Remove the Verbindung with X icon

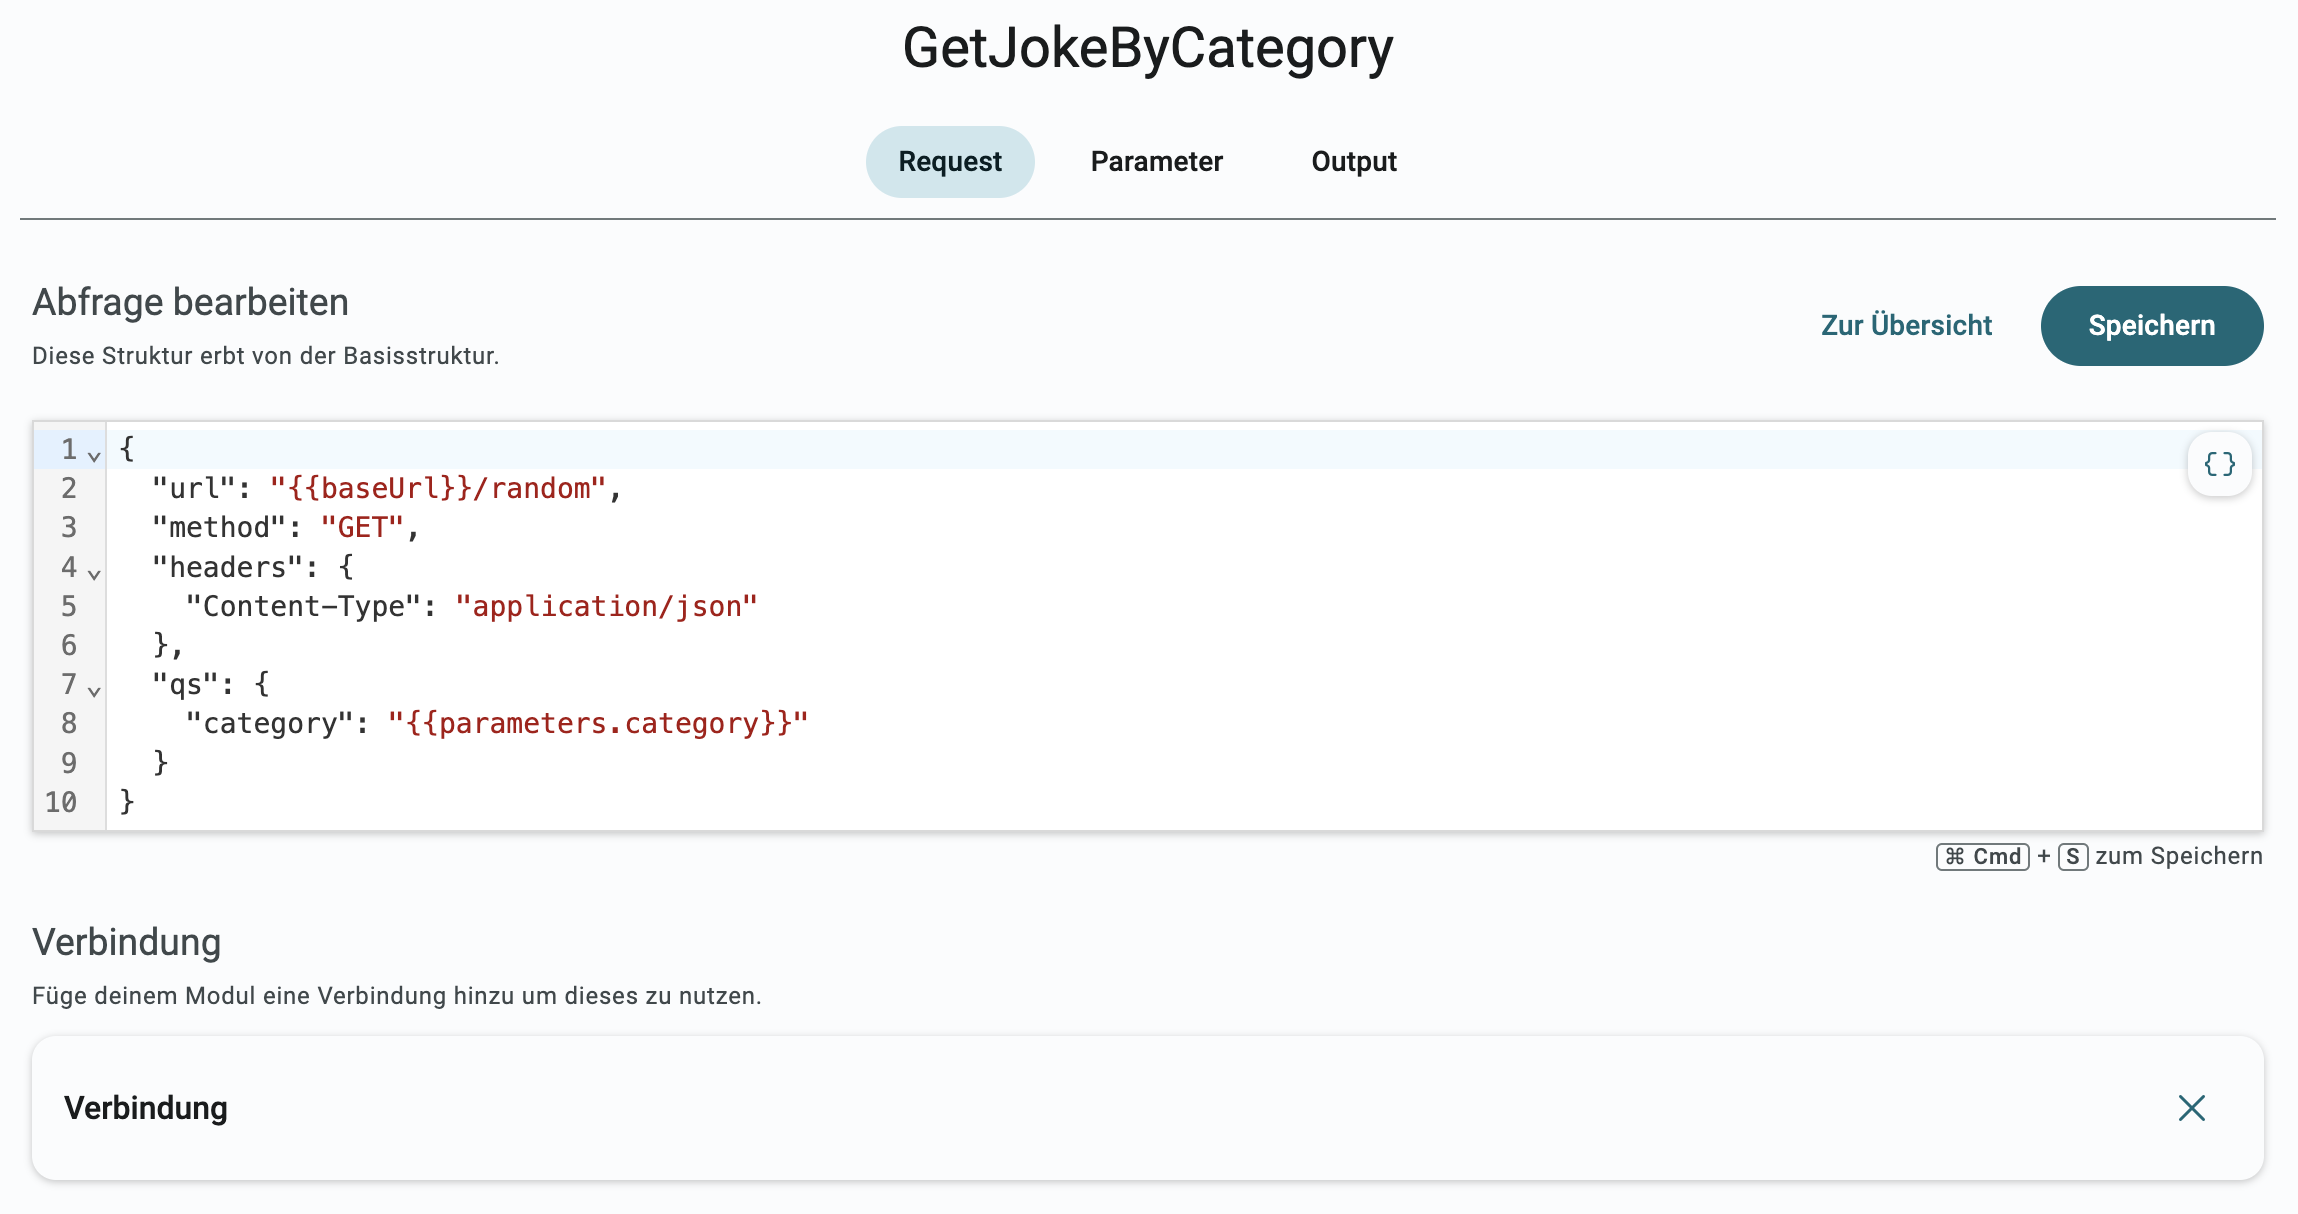tap(2191, 1108)
